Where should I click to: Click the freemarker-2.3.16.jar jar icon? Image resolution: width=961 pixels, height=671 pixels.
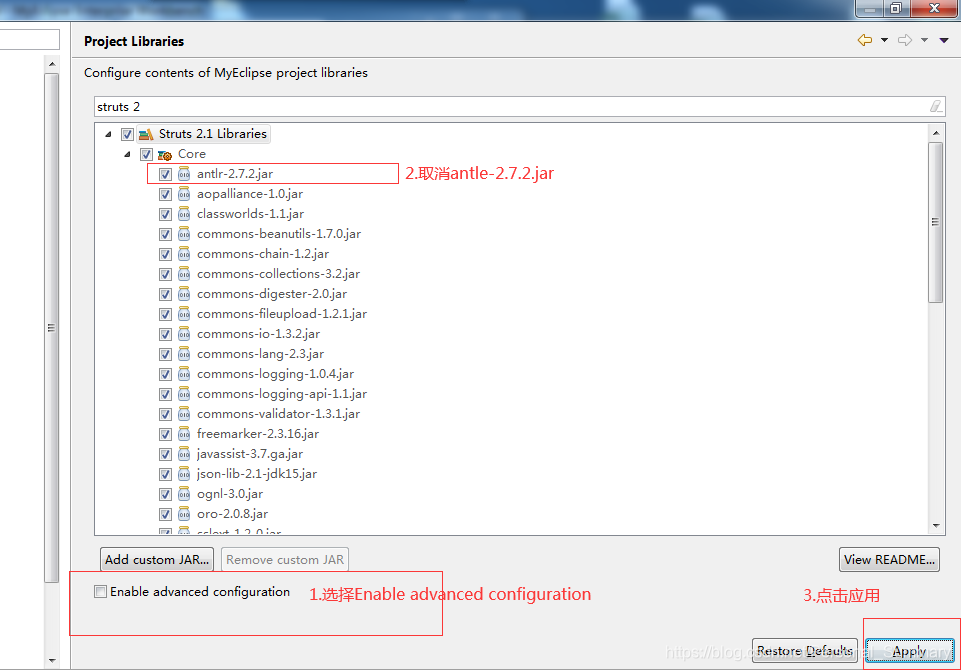click(x=184, y=434)
